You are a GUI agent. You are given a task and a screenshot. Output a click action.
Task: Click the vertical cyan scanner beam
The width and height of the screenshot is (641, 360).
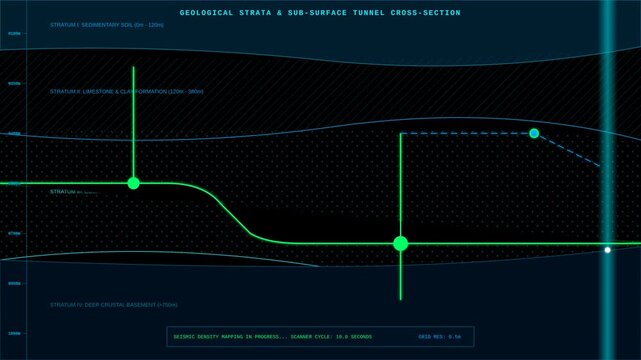point(607,180)
